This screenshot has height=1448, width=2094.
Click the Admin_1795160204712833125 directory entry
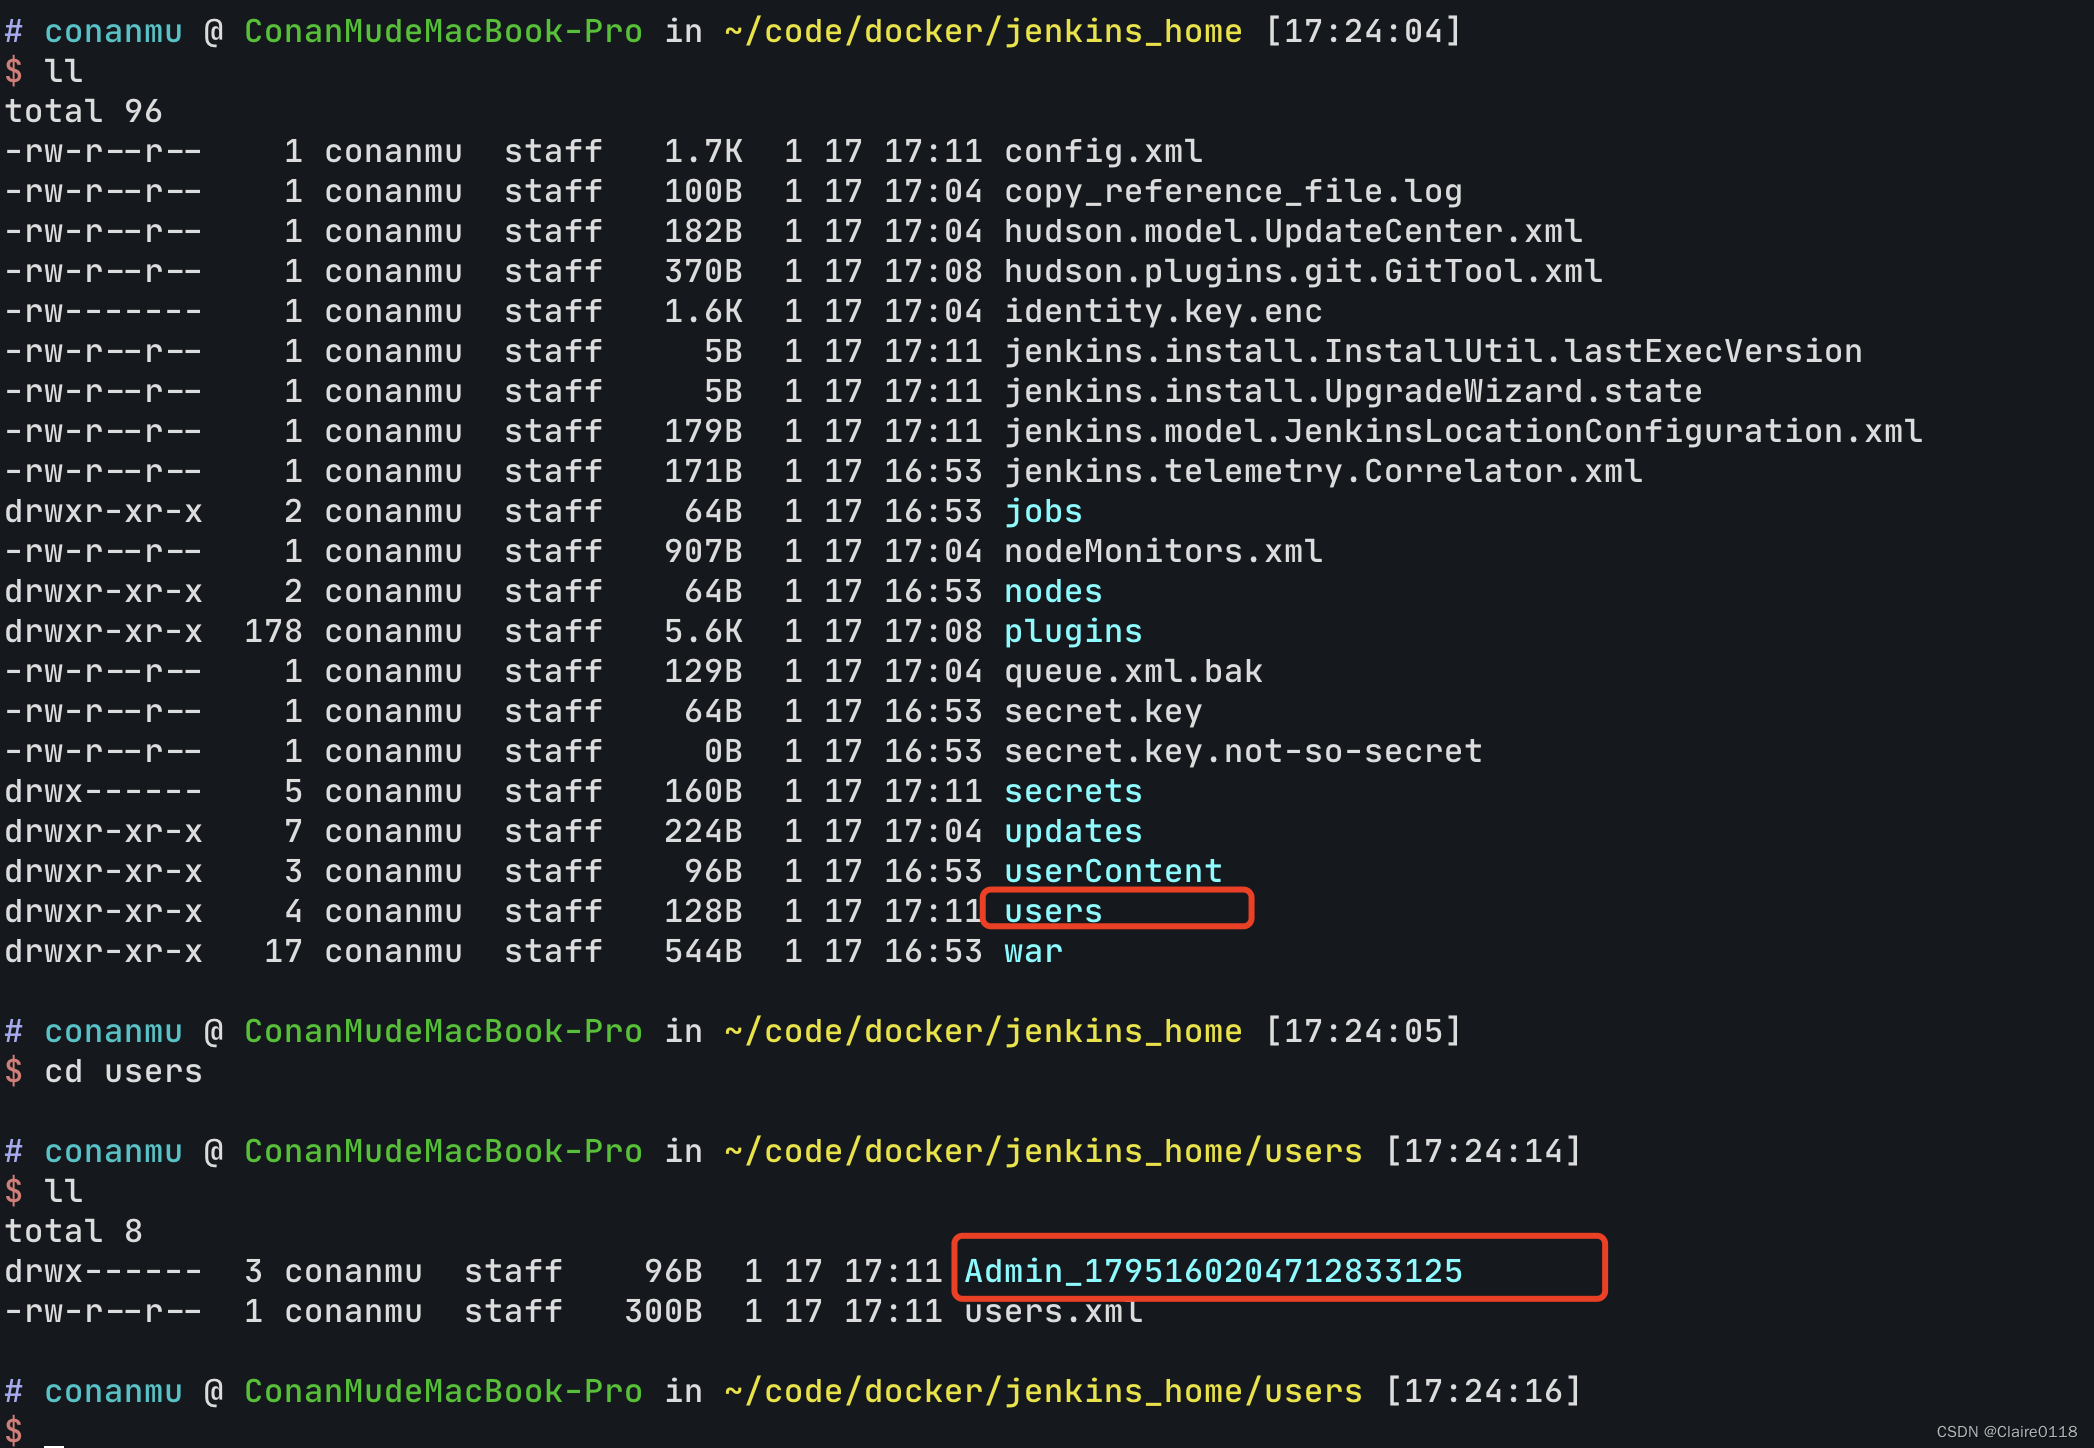(1212, 1271)
